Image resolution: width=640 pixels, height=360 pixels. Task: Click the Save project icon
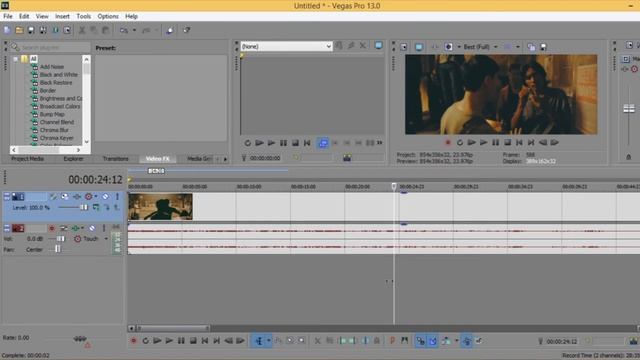pos(31,30)
